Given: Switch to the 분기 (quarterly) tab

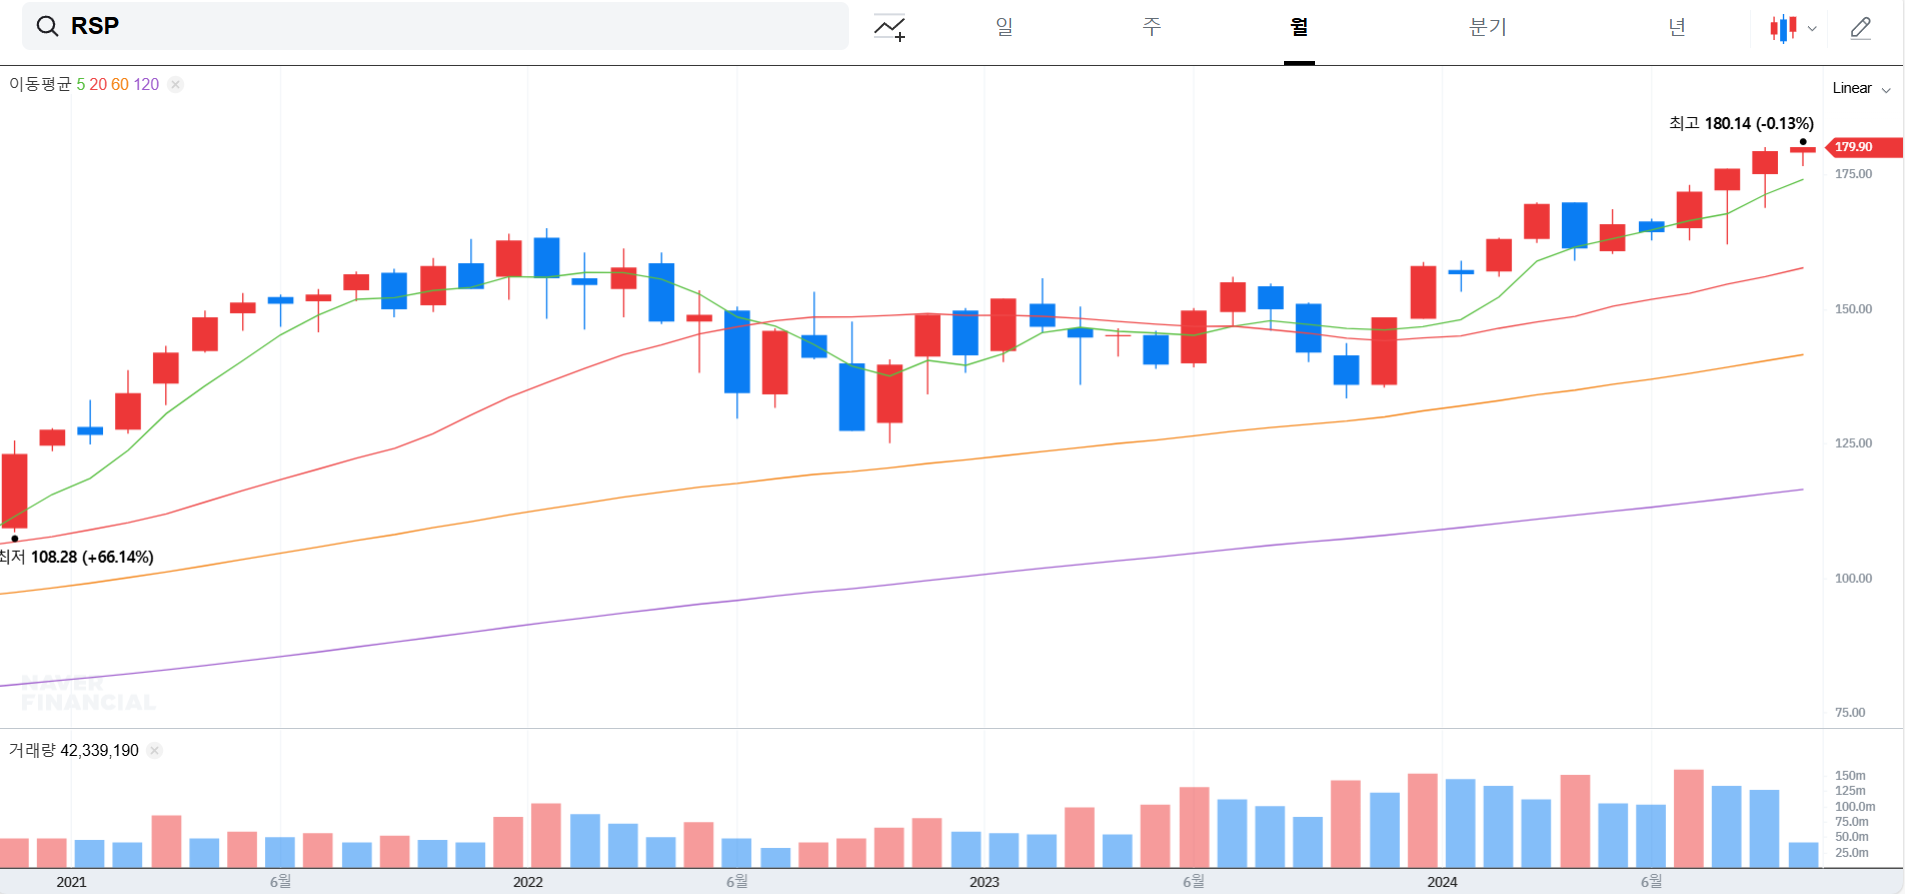Looking at the screenshot, I should (x=1488, y=27).
